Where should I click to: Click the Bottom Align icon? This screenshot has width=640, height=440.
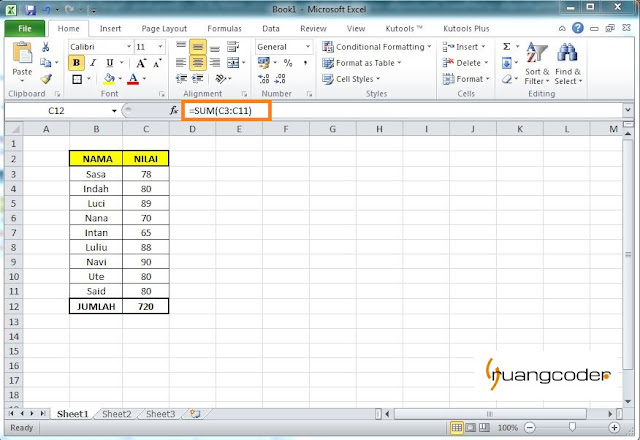[x=215, y=47]
